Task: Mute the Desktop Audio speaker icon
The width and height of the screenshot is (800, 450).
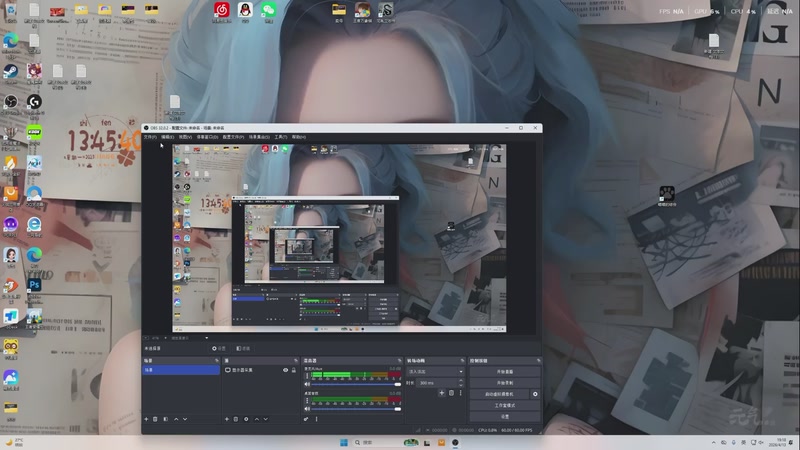Action: (x=307, y=409)
